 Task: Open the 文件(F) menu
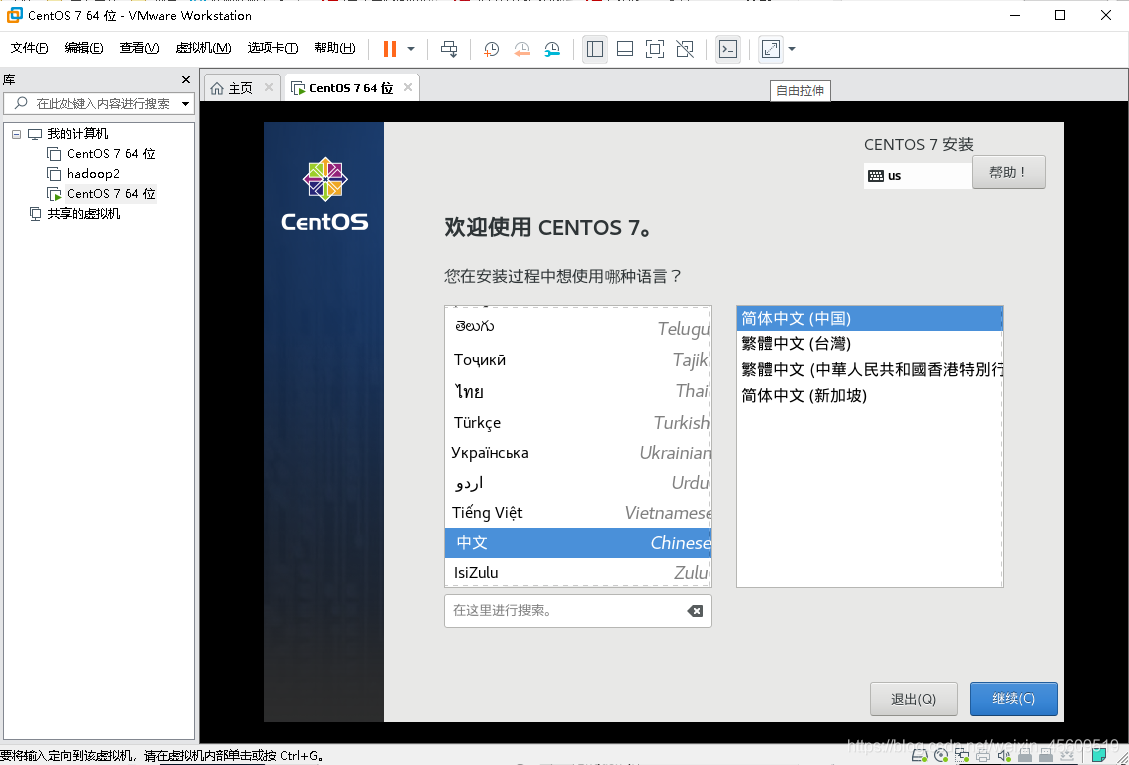click(x=30, y=48)
